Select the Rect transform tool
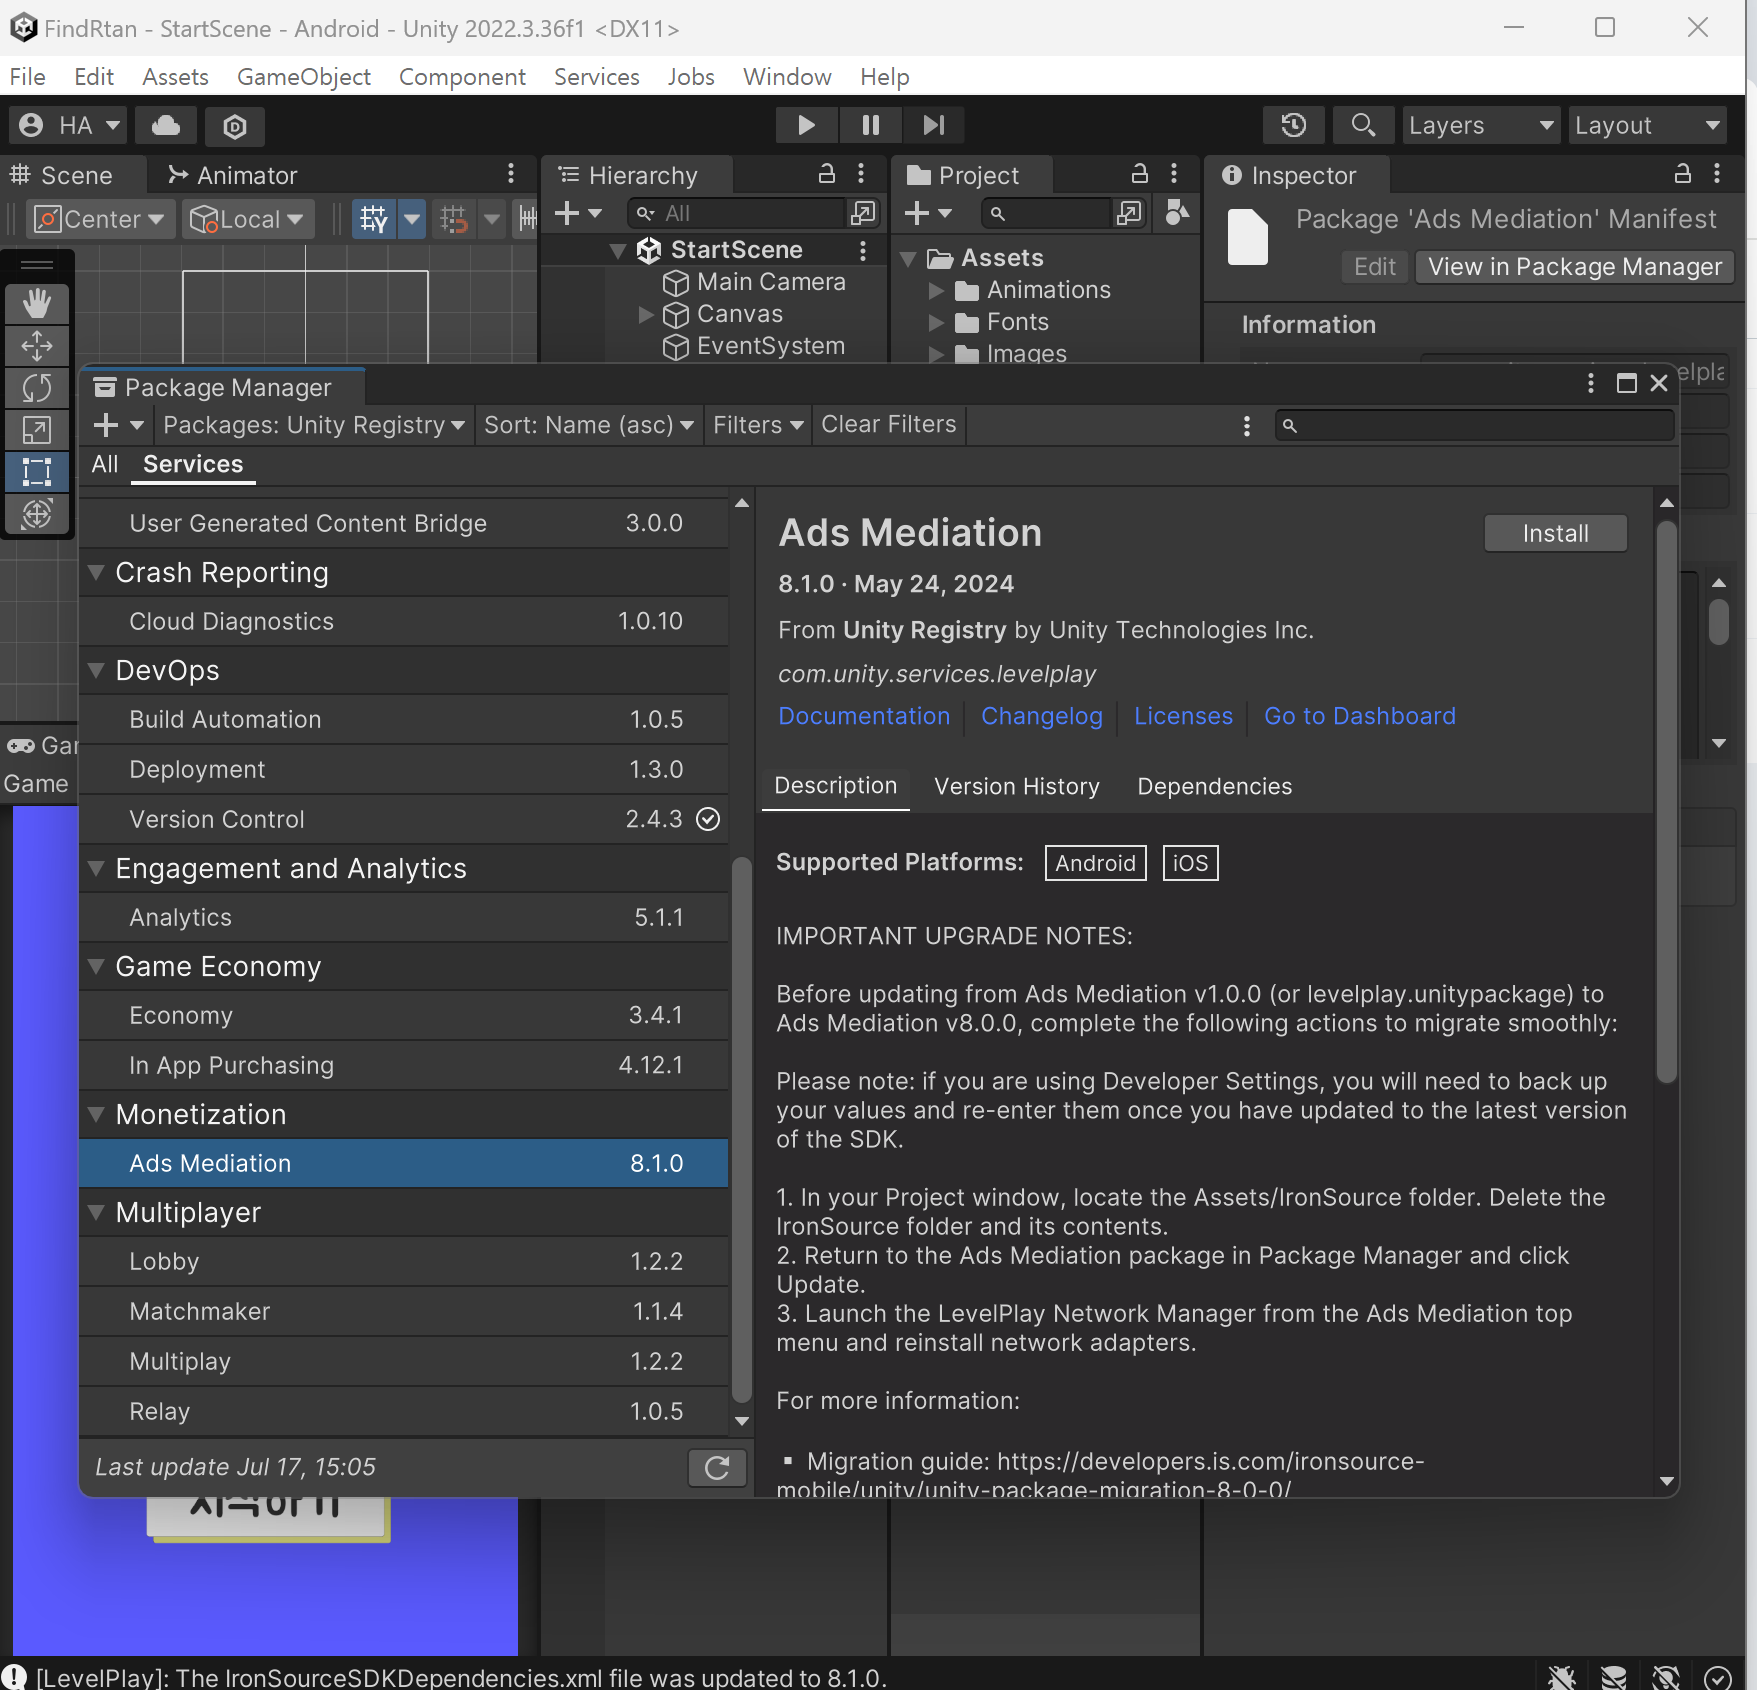The width and height of the screenshot is (1757, 1690). [37, 472]
